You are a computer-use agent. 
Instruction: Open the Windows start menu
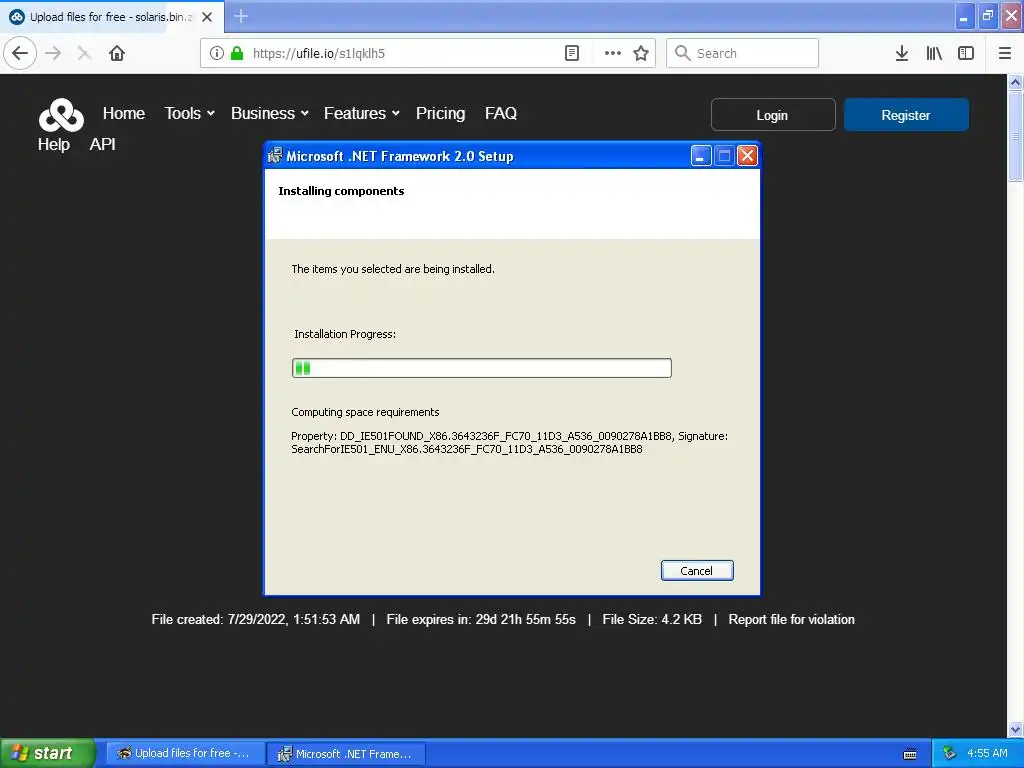point(46,753)
